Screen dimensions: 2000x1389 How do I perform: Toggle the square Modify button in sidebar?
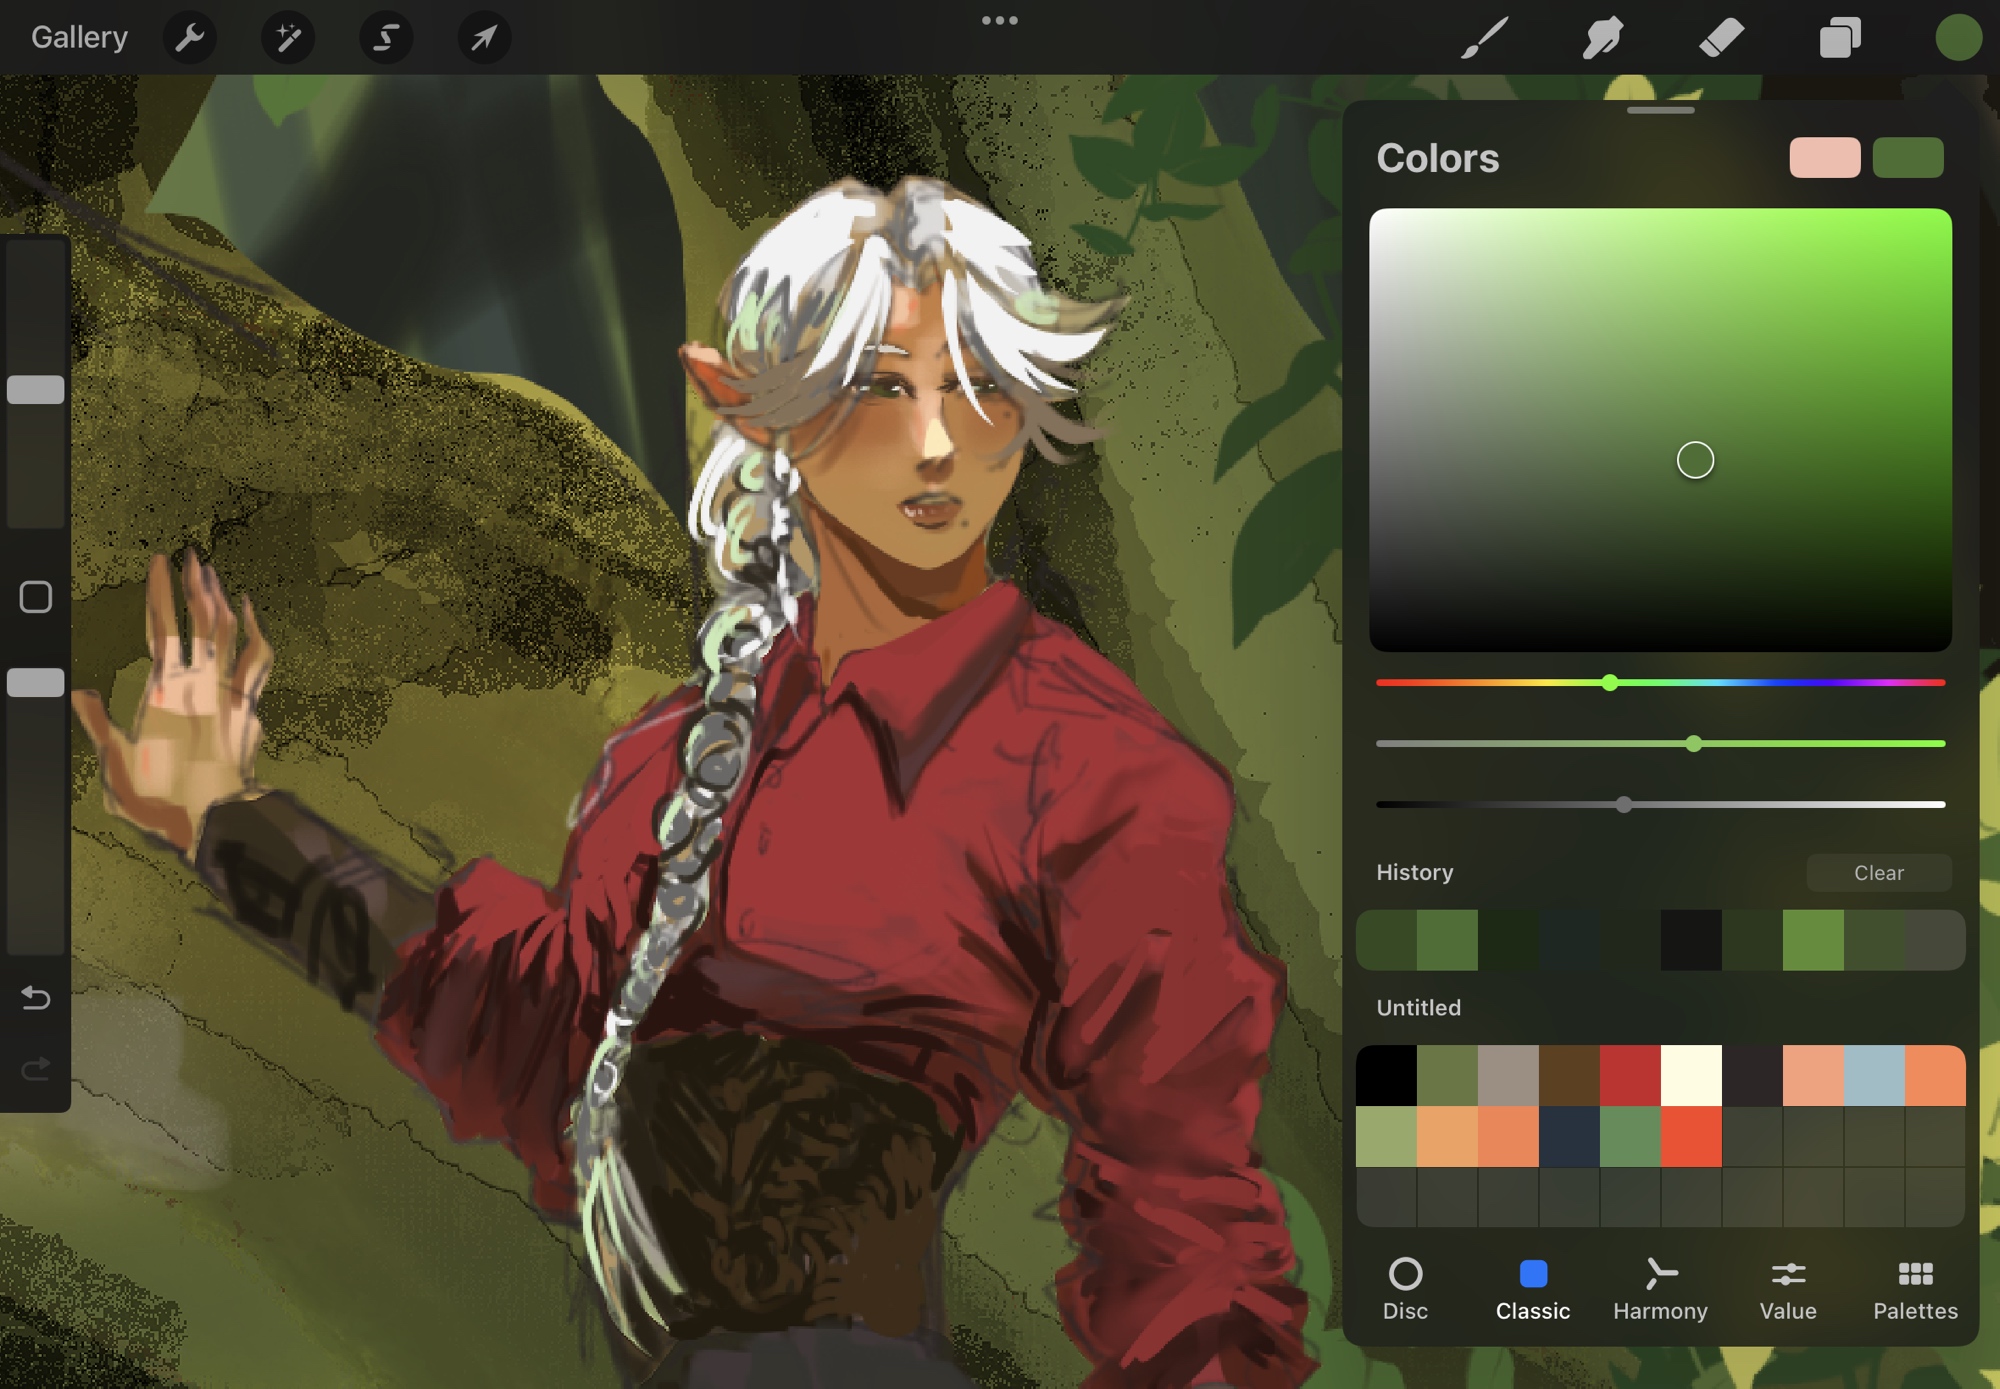pos(36,597)
